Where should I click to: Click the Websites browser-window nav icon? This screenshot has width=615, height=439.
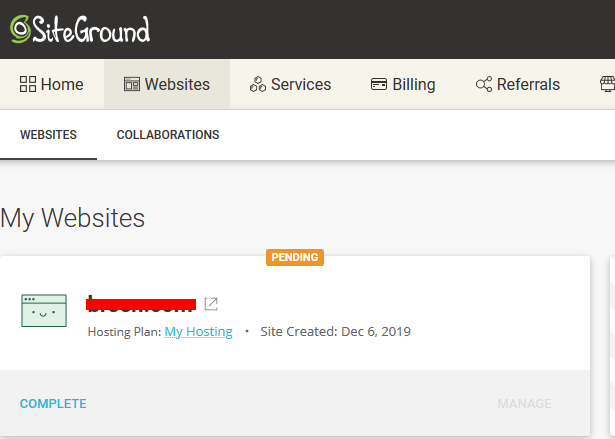pos(132,85)
